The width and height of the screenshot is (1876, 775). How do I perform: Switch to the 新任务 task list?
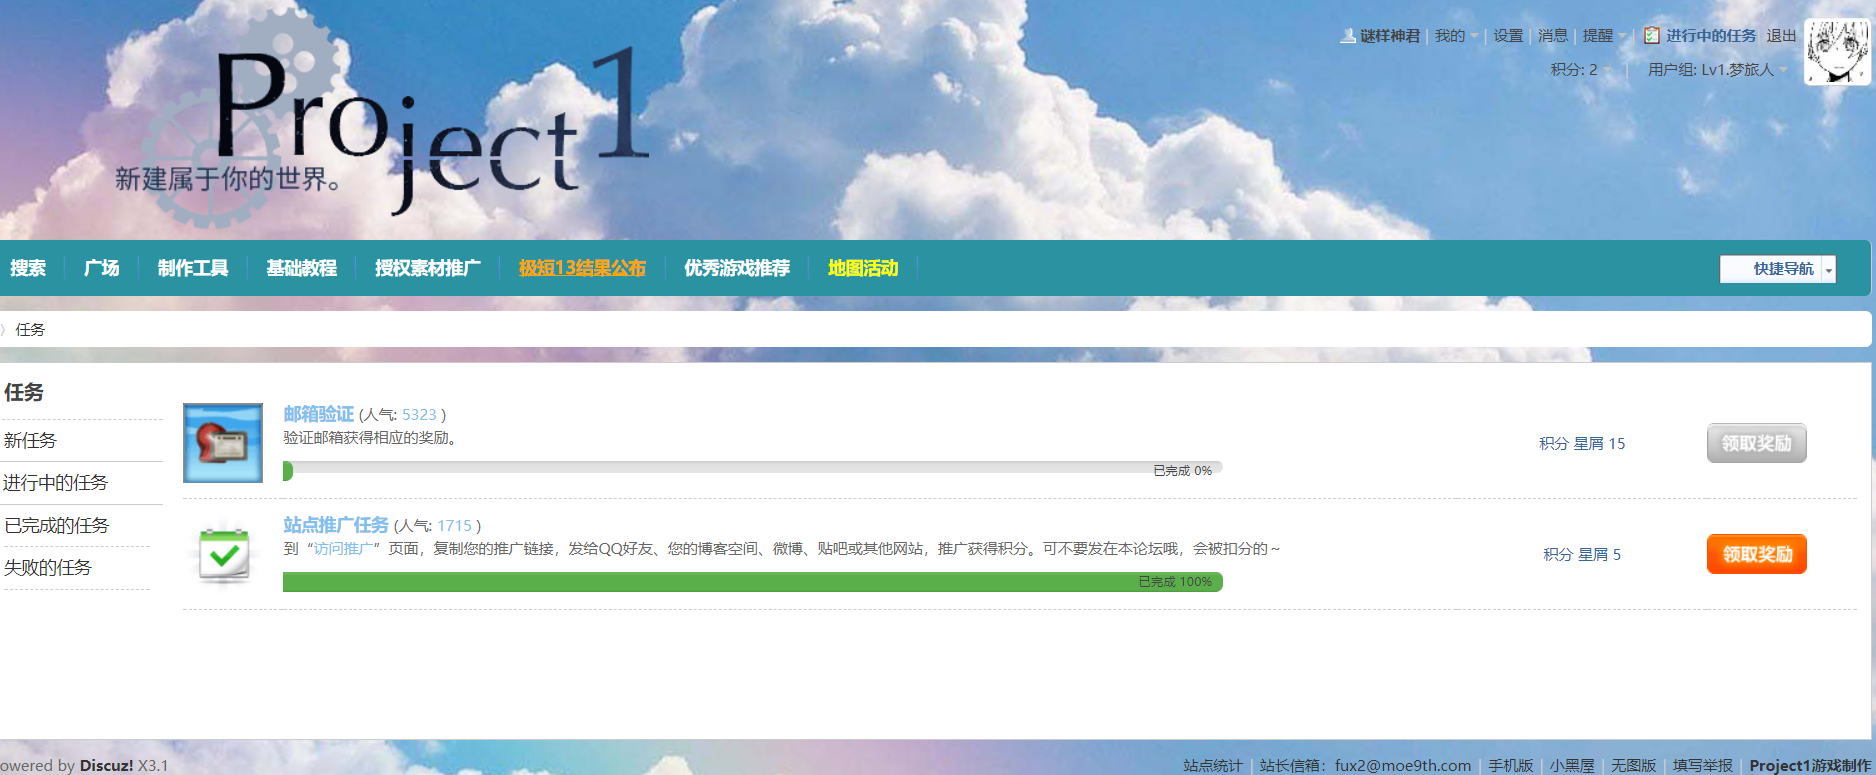30,441
